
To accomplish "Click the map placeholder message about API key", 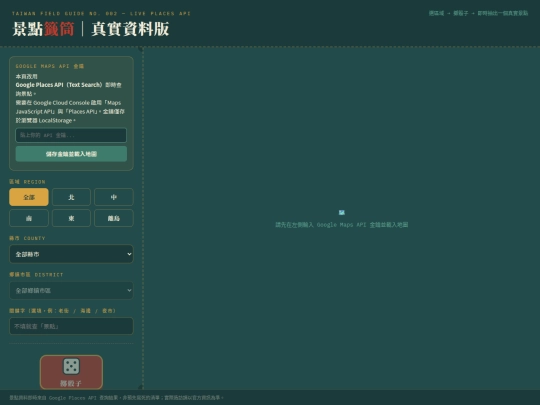I will point(342,225).
